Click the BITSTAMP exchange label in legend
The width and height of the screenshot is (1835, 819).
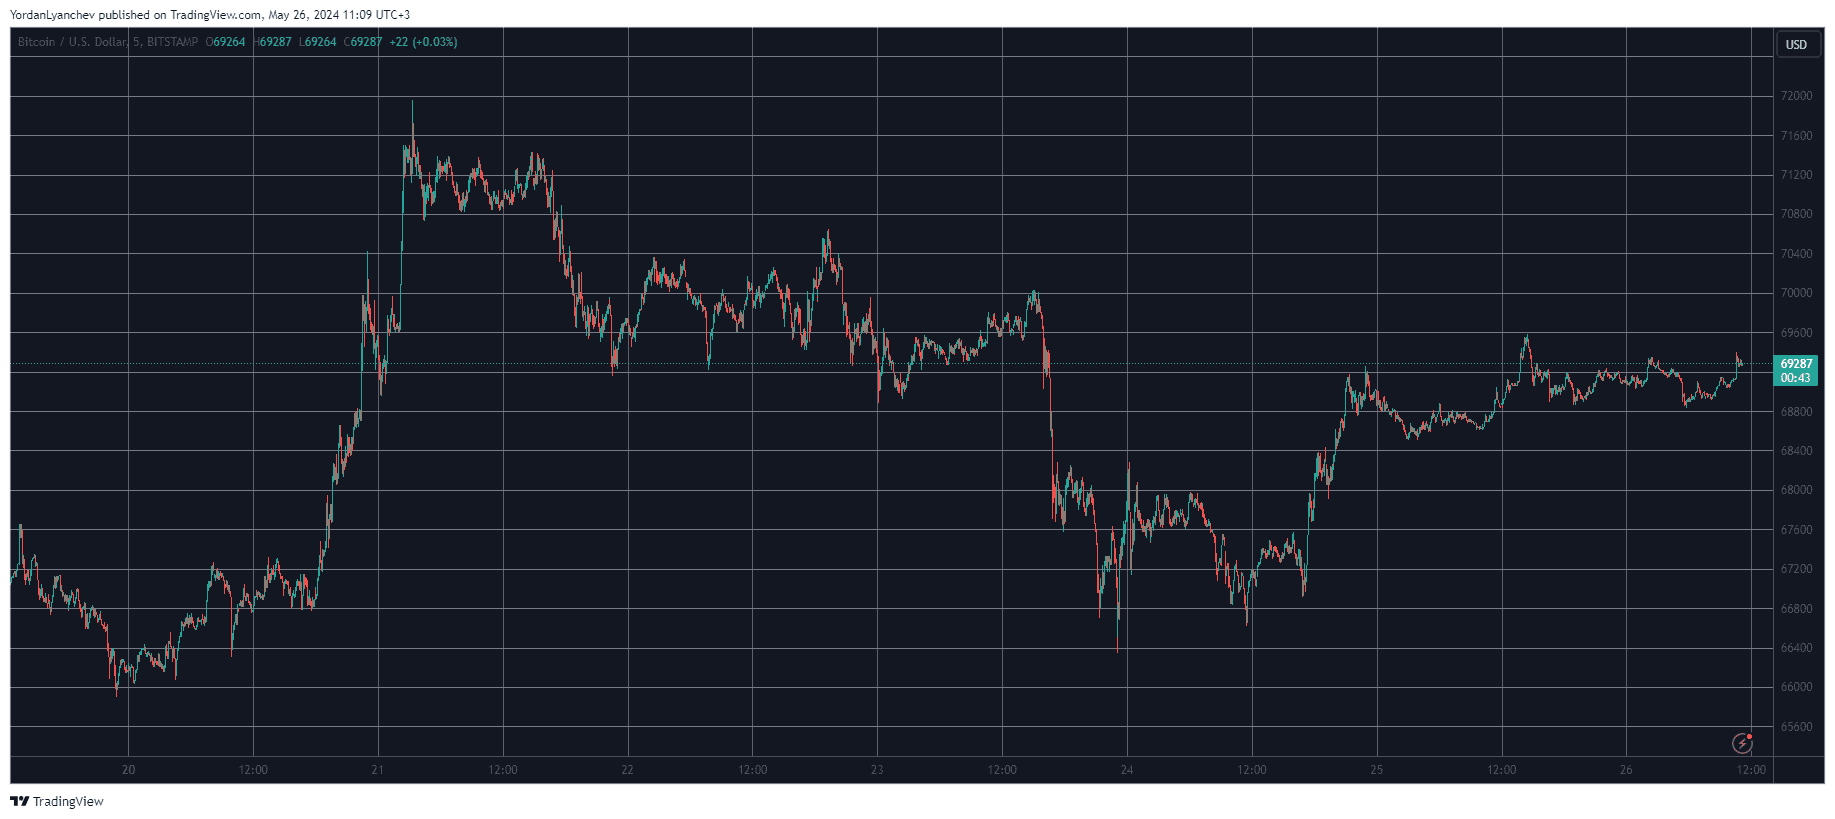pos(172,42)
